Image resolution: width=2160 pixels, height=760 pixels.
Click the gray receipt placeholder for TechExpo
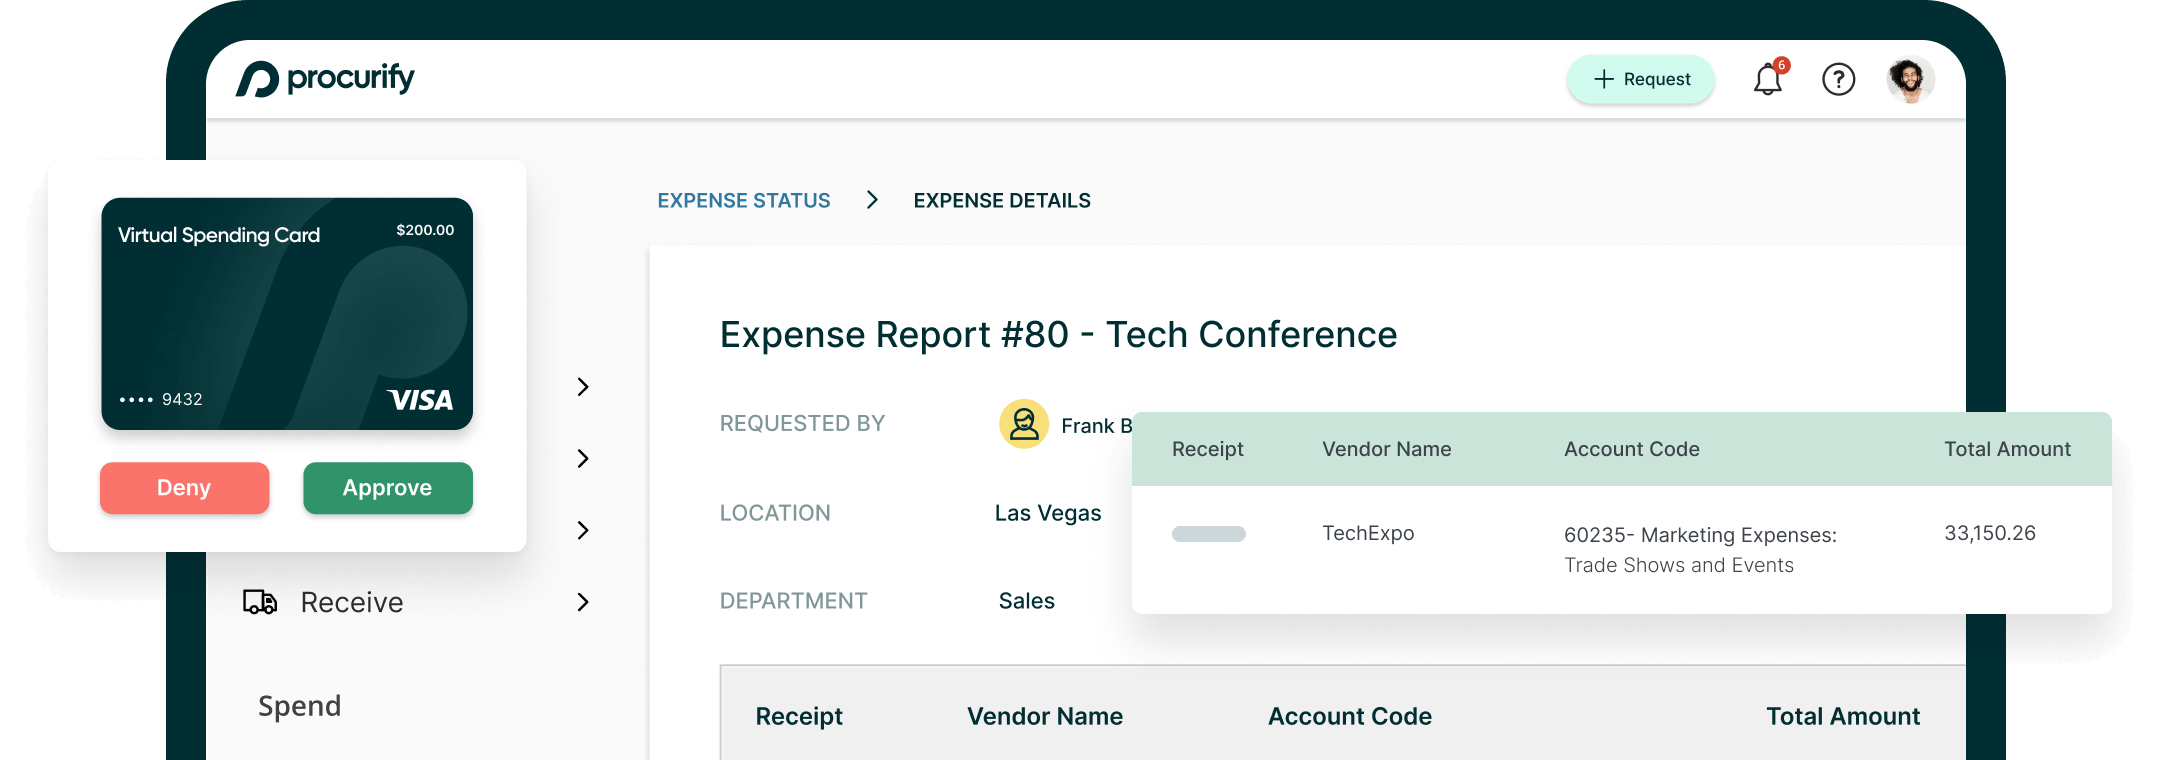click(x=1208, y=534)
